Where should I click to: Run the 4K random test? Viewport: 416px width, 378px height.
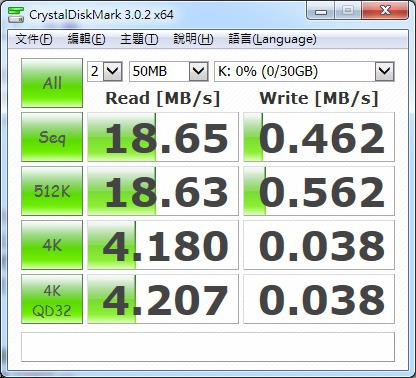click(x=52, y=245)
